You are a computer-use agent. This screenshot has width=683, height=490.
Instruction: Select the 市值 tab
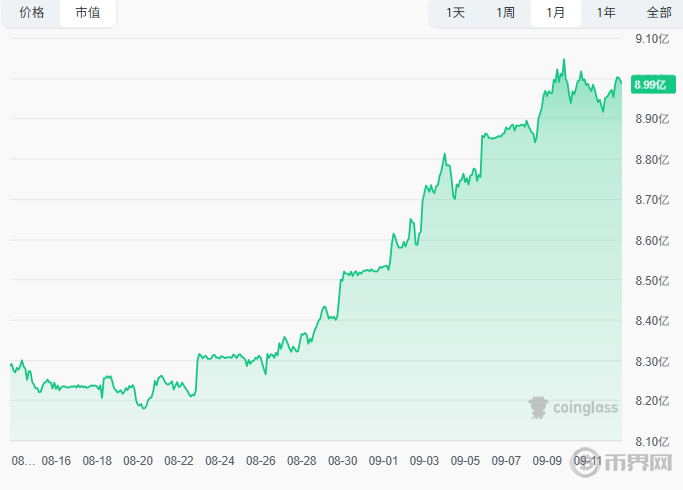(x=87, y=13)
